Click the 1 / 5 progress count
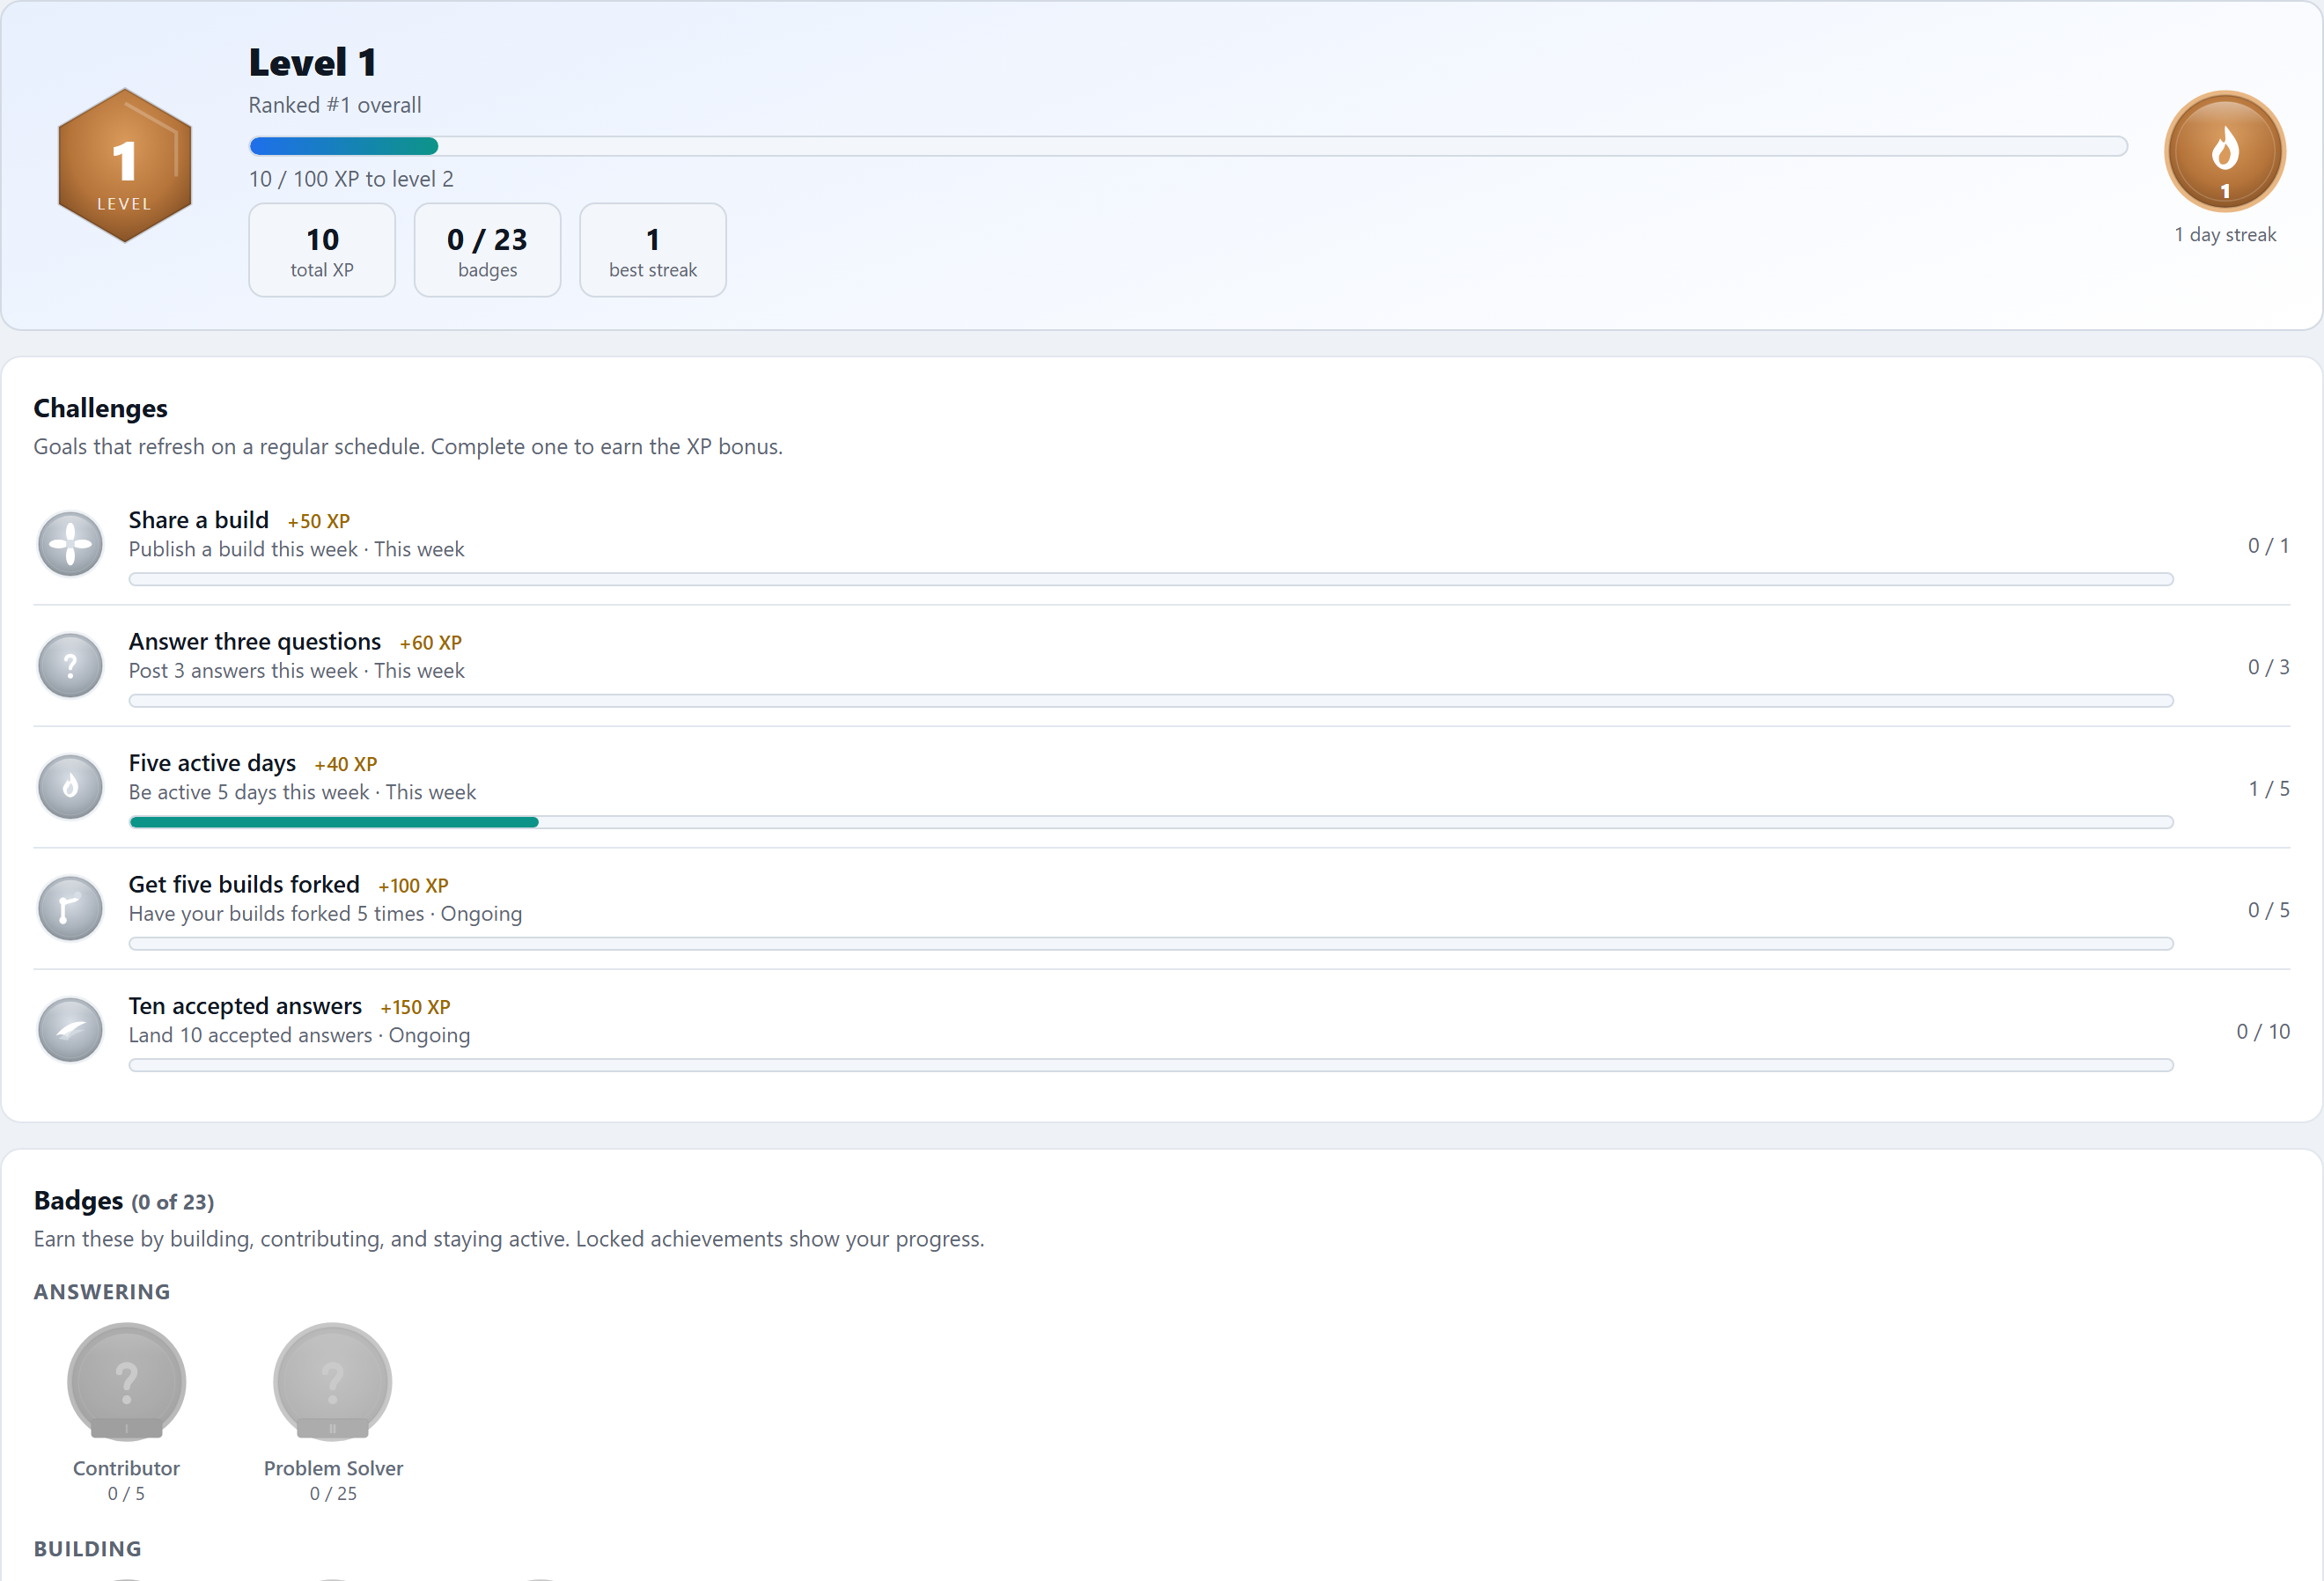 2269,789
